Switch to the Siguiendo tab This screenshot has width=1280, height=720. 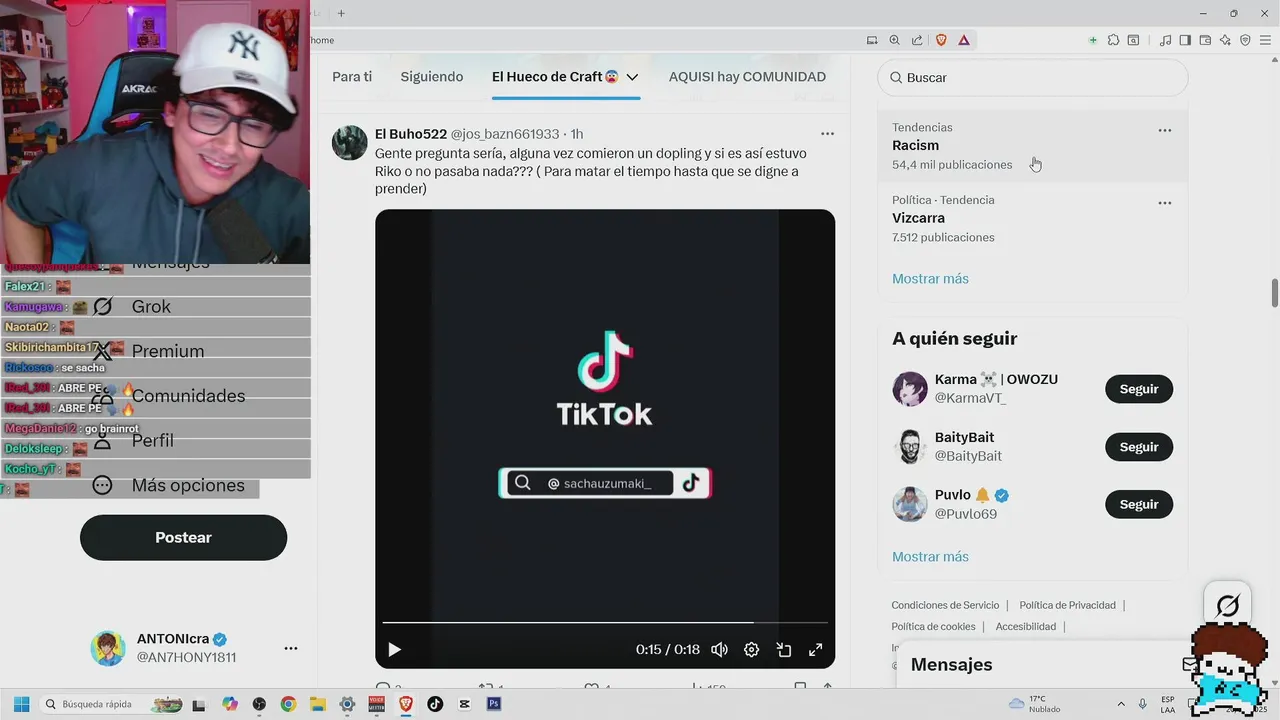[x=432, y=77]
